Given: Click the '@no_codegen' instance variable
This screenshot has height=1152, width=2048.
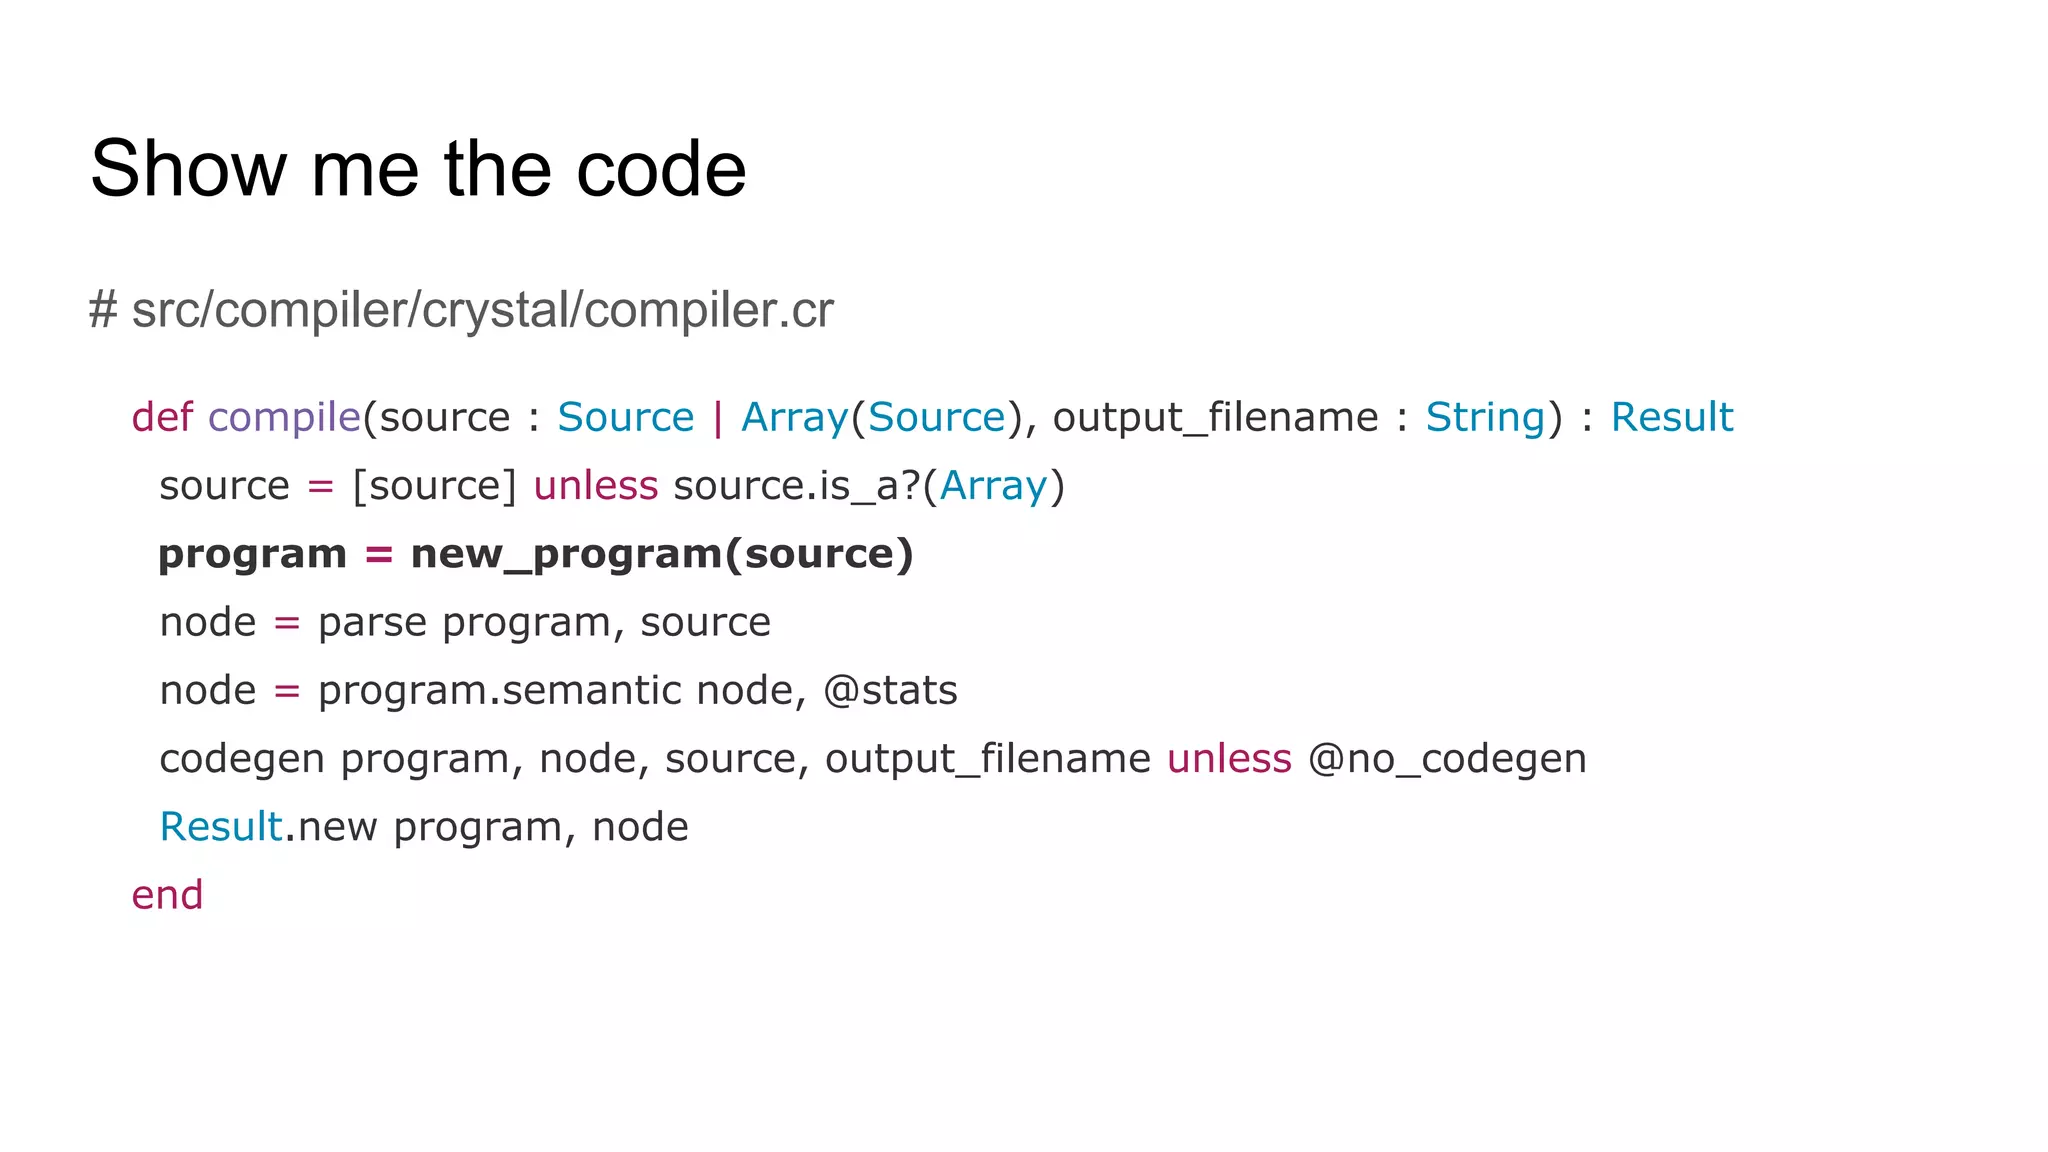Looking at the screenshot, I should click(1447, 759).
